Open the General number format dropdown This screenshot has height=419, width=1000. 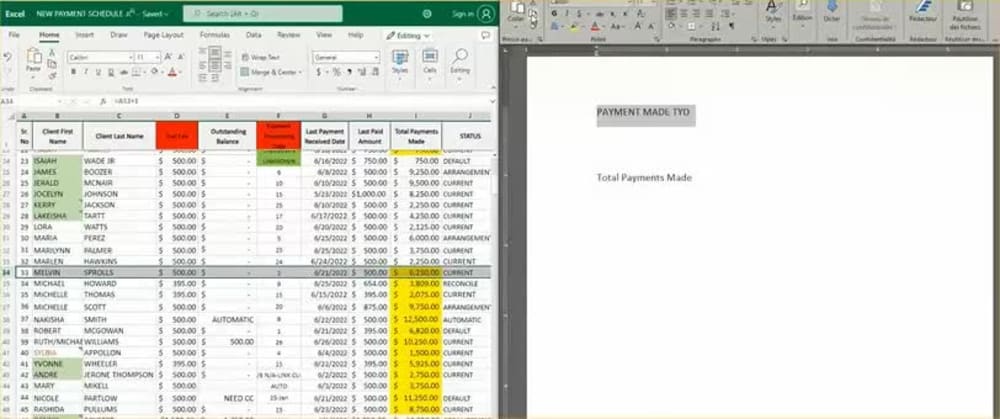click(346, 57)
